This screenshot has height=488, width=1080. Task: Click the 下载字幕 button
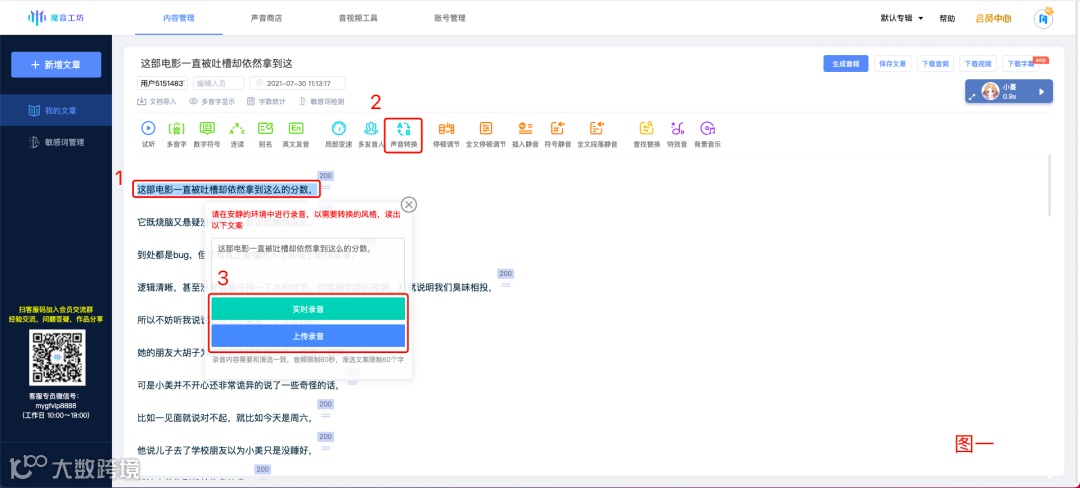point(1021,63)
